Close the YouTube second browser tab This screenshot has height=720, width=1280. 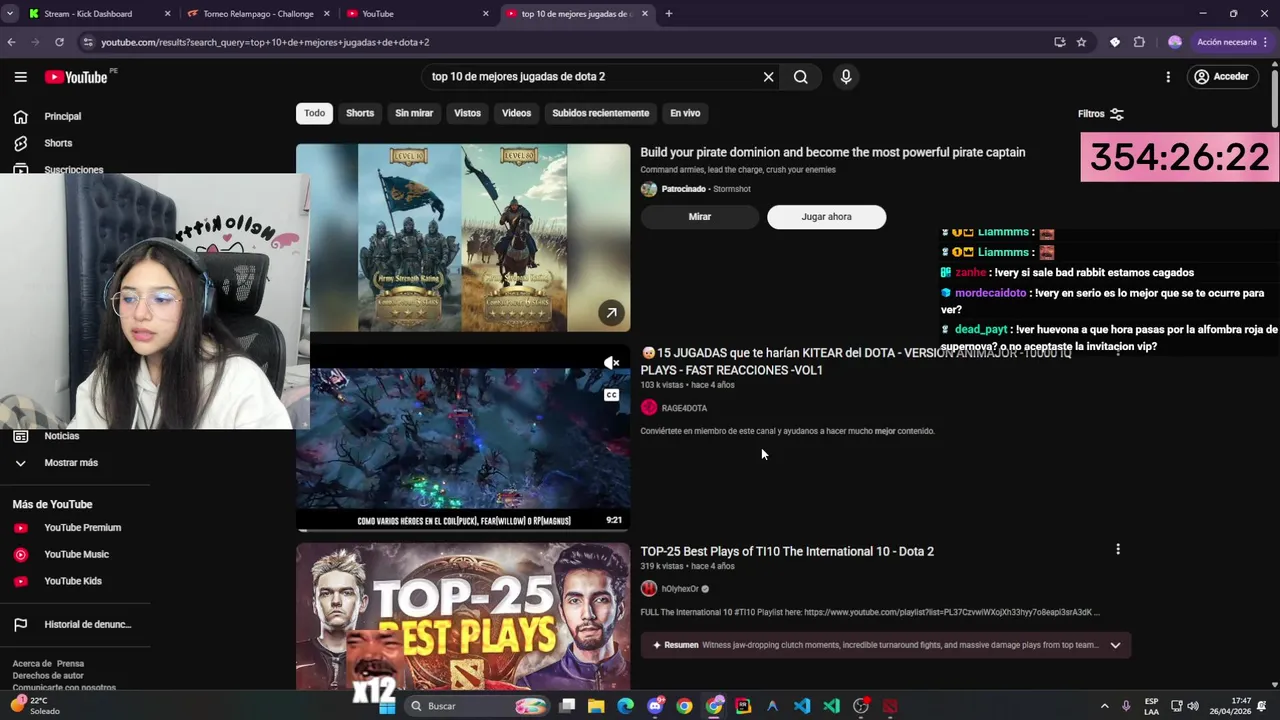pyautogui.click(x=486, y=14)
